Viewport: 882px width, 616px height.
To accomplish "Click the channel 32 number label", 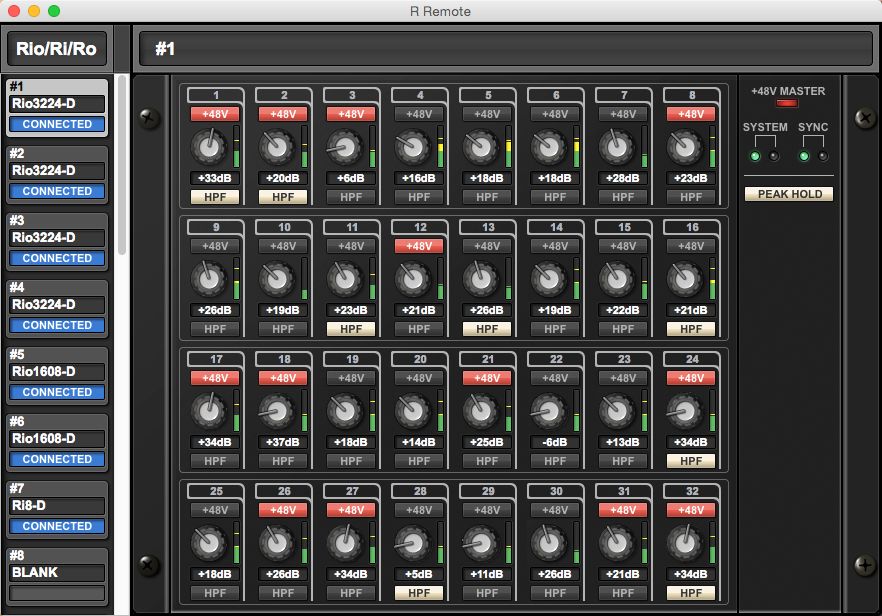I will pos(691,491).
